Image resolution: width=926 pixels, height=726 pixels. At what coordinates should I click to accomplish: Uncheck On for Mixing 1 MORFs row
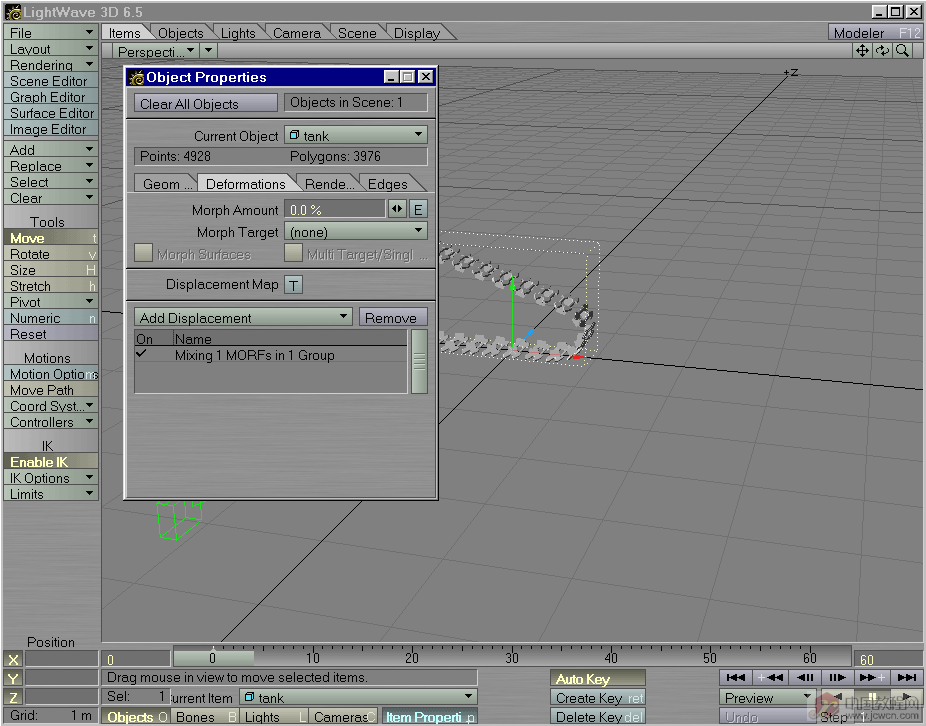click(x=142, y=354)
